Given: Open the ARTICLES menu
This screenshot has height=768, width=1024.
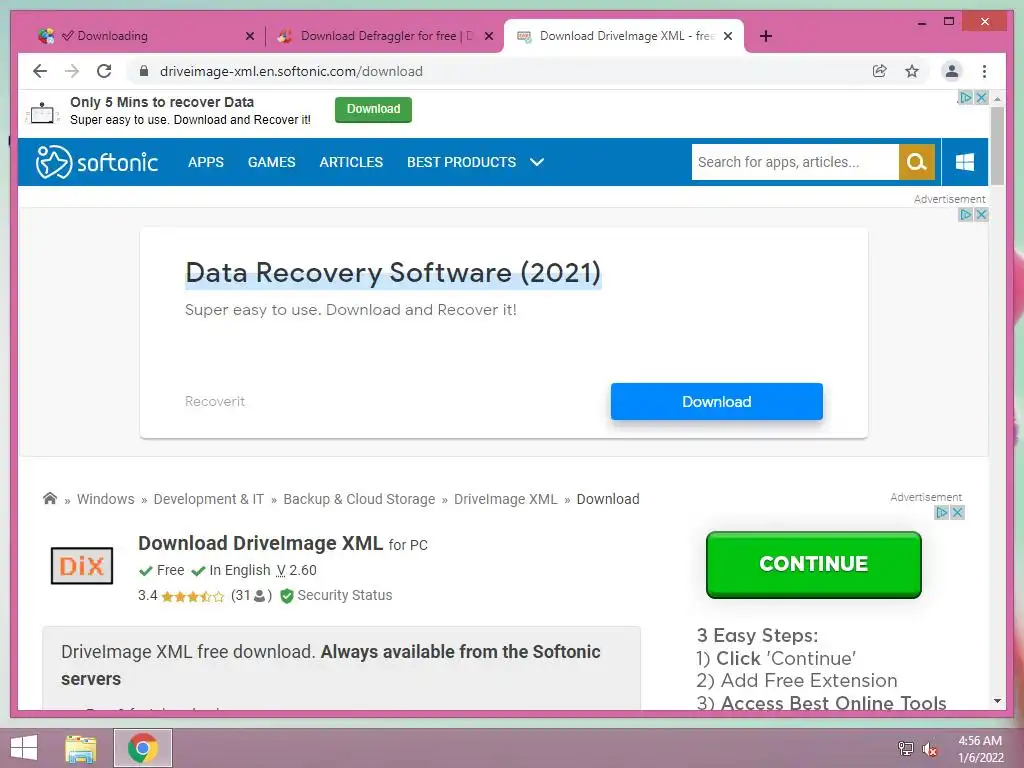Looking at the screenshot, I should pos(351,162).
